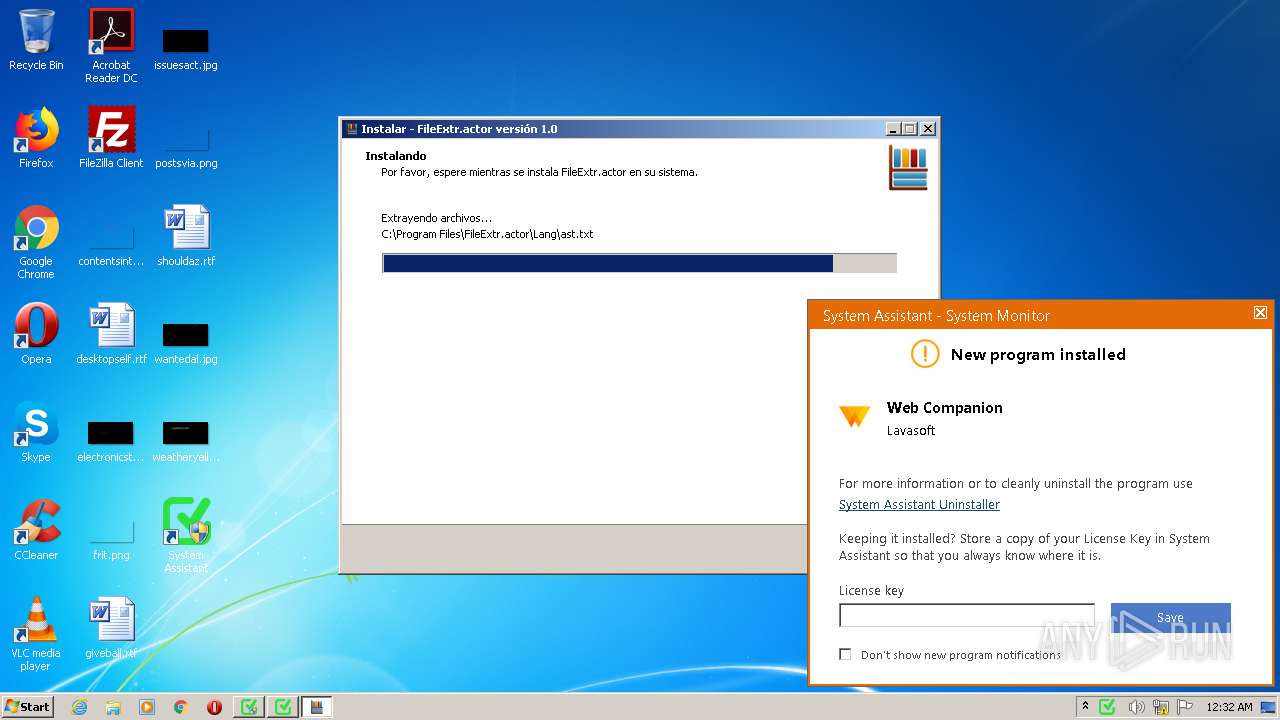Open Opera from the taskbar
The height and width of the screenshot is (720, 1280).
(x=214, y=707)
